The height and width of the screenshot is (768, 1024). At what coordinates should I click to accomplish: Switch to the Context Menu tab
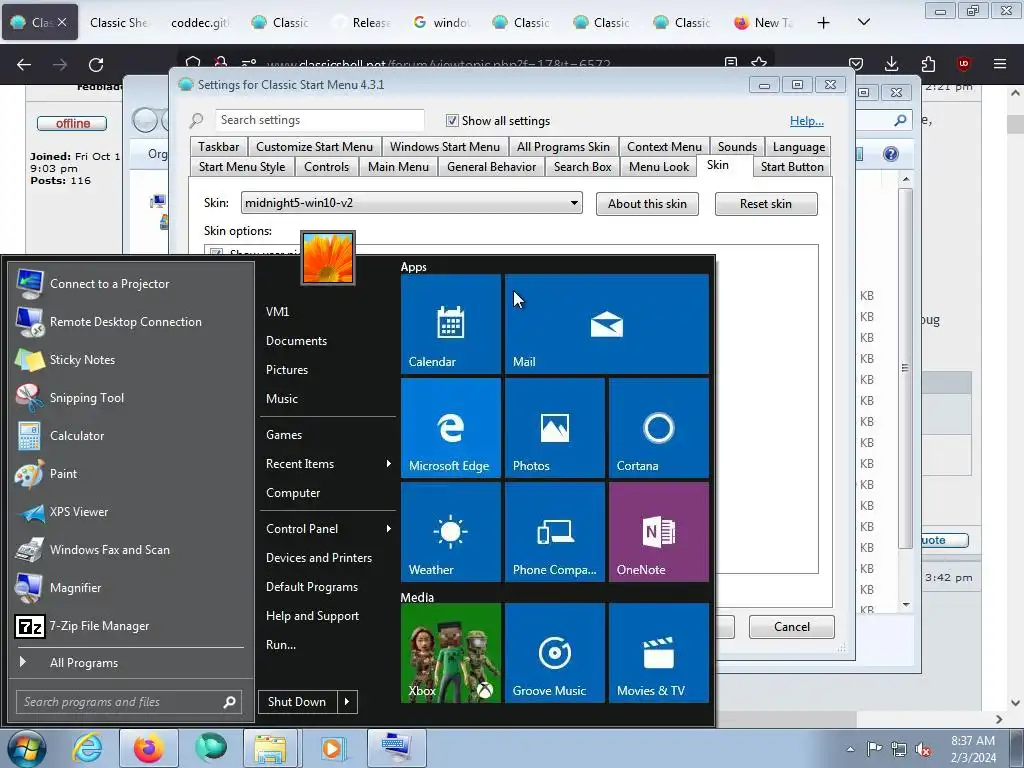[x=664, y=147]
